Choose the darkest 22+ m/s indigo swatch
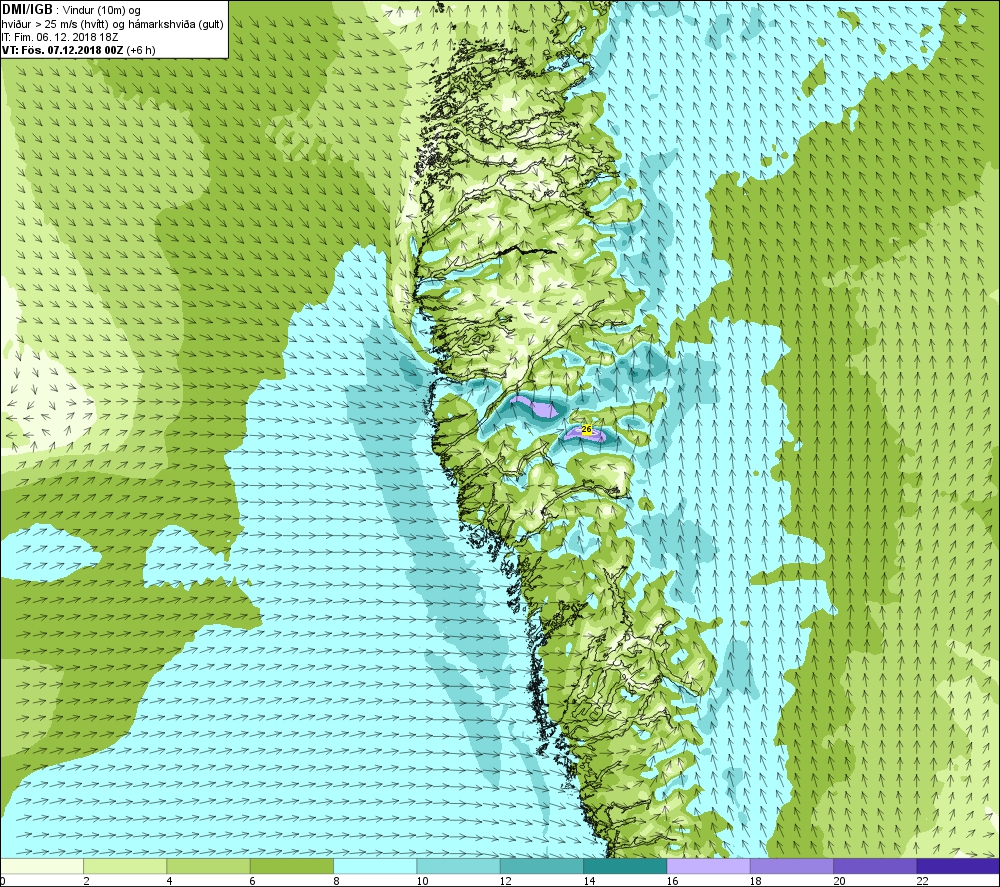Viewport: 1000px width, 887px height. (958, 866)
